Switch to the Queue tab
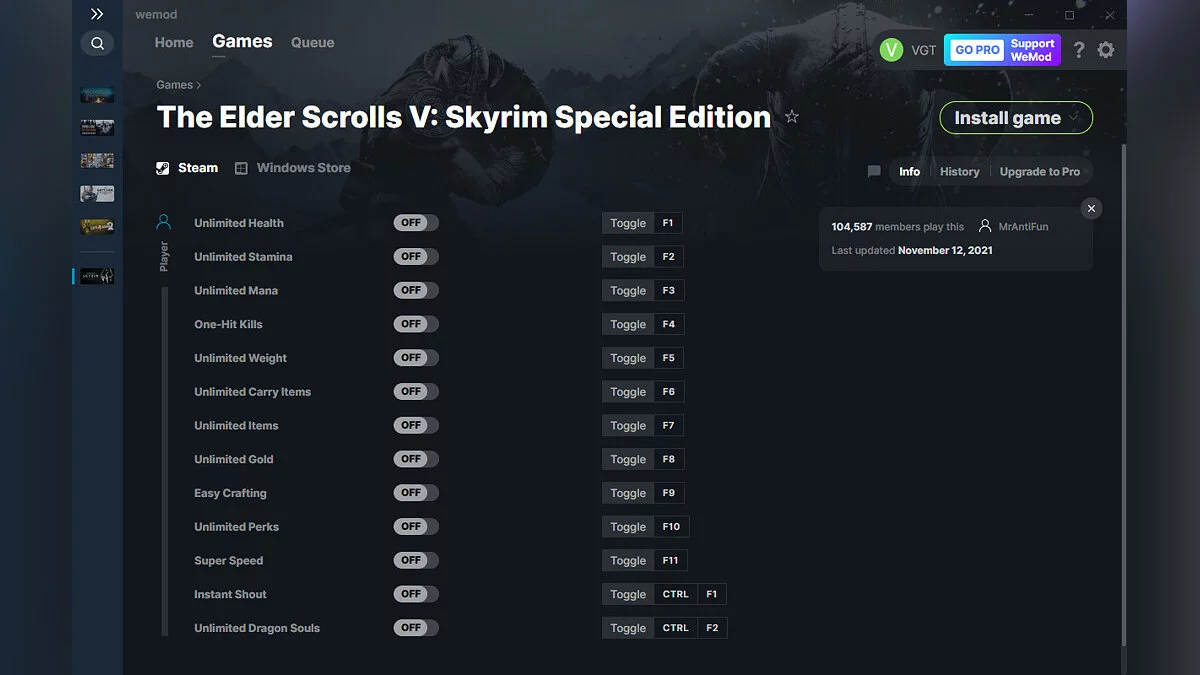Image resolution: width=1200 pixels, height=675 pixels. [312, 42]
